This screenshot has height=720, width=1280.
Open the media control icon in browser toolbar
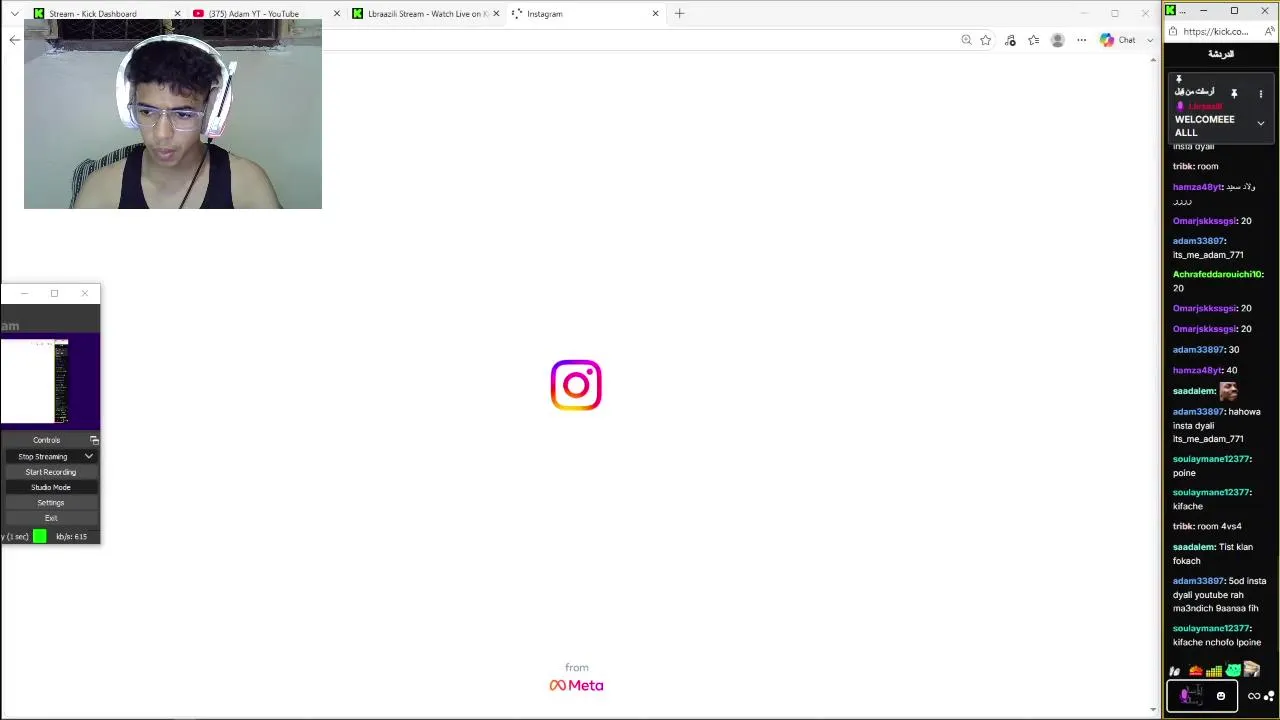tap(1010, 40)
